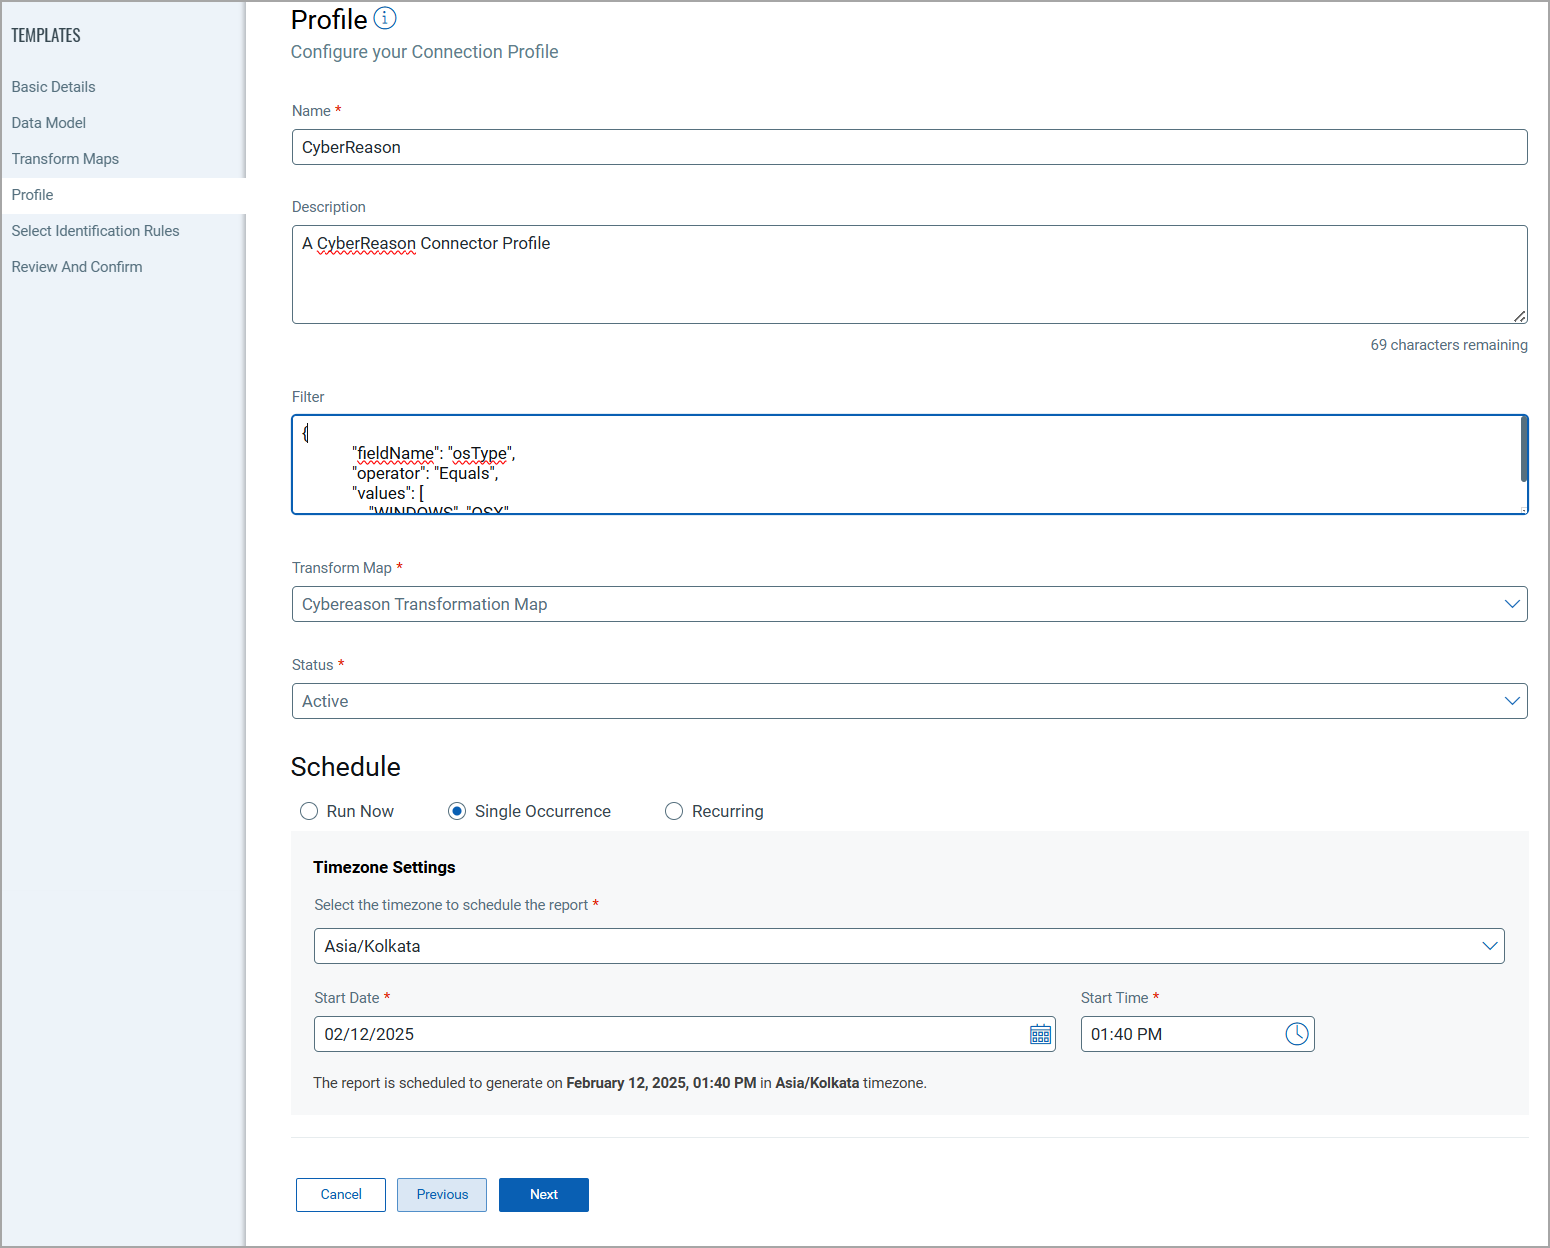Screen dimensions: 1550x1248
Task: Select the Single Occurrence radio button
Action: point(457,811)
